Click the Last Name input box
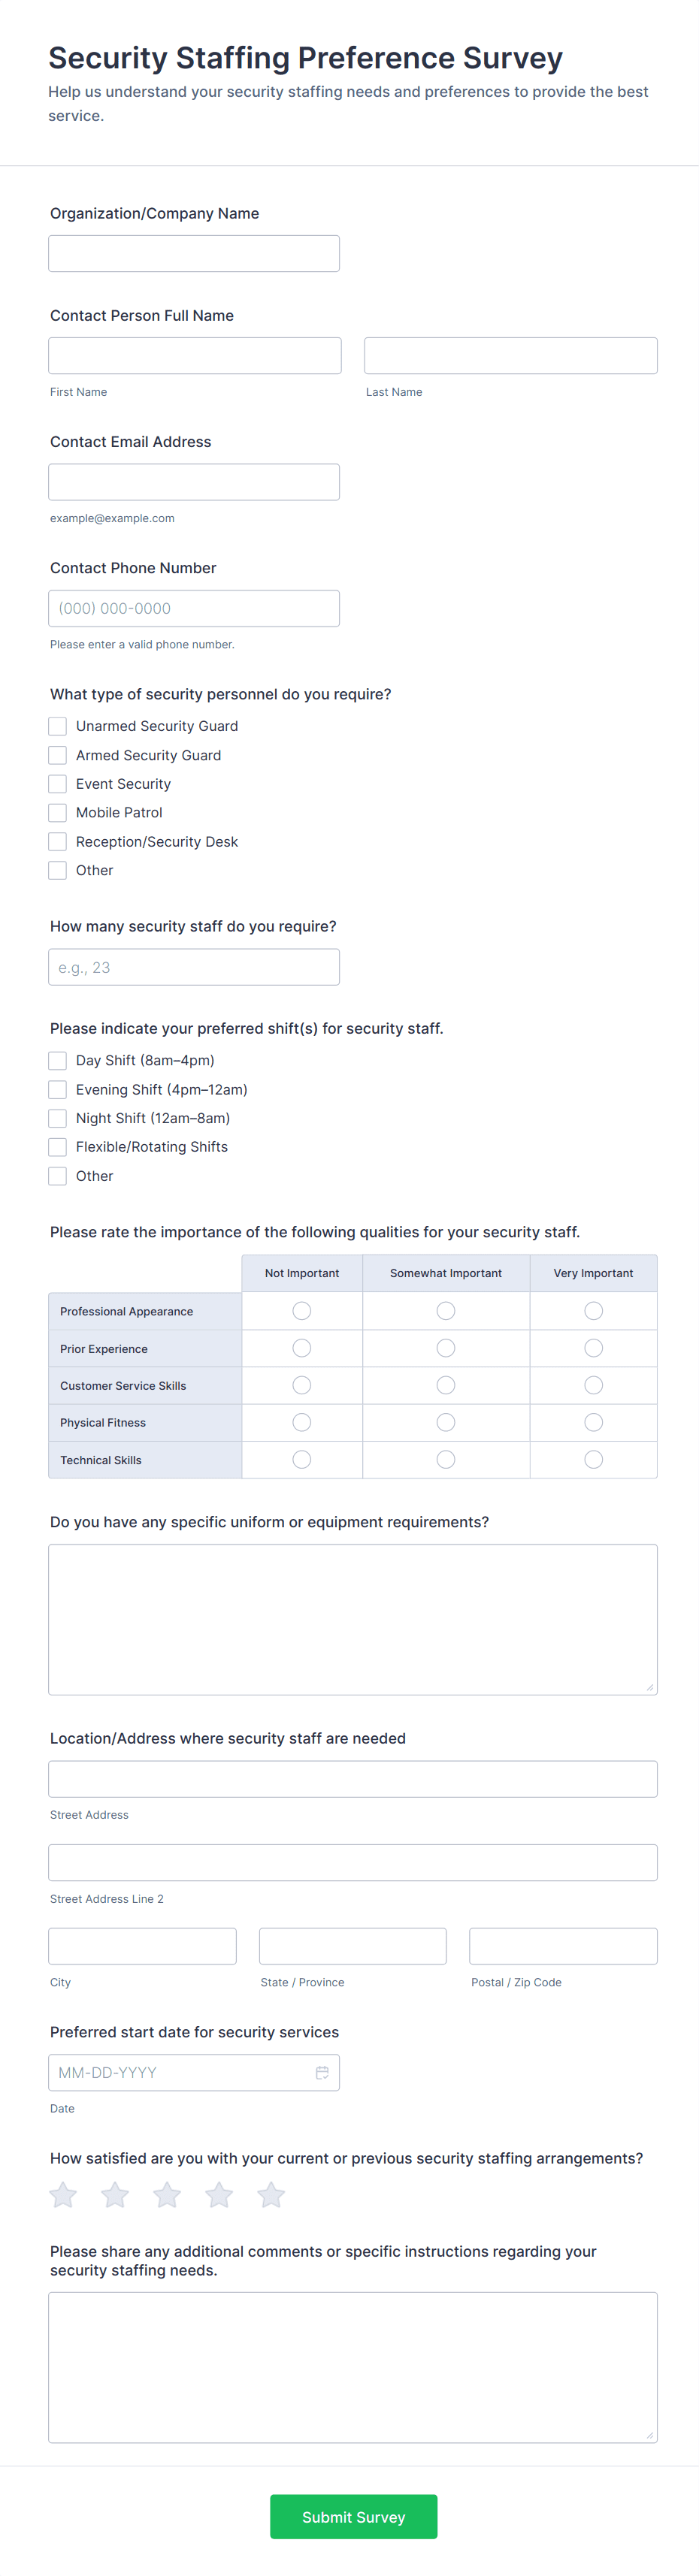The image size is (699, 2576). [x=510, y=356]
